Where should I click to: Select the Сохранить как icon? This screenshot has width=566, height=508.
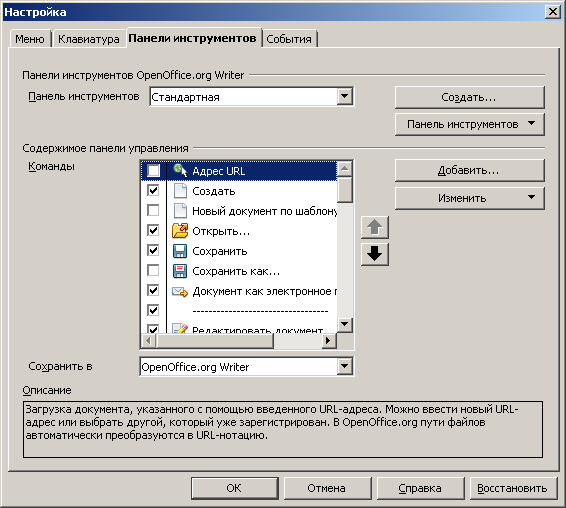pos(180,271)
